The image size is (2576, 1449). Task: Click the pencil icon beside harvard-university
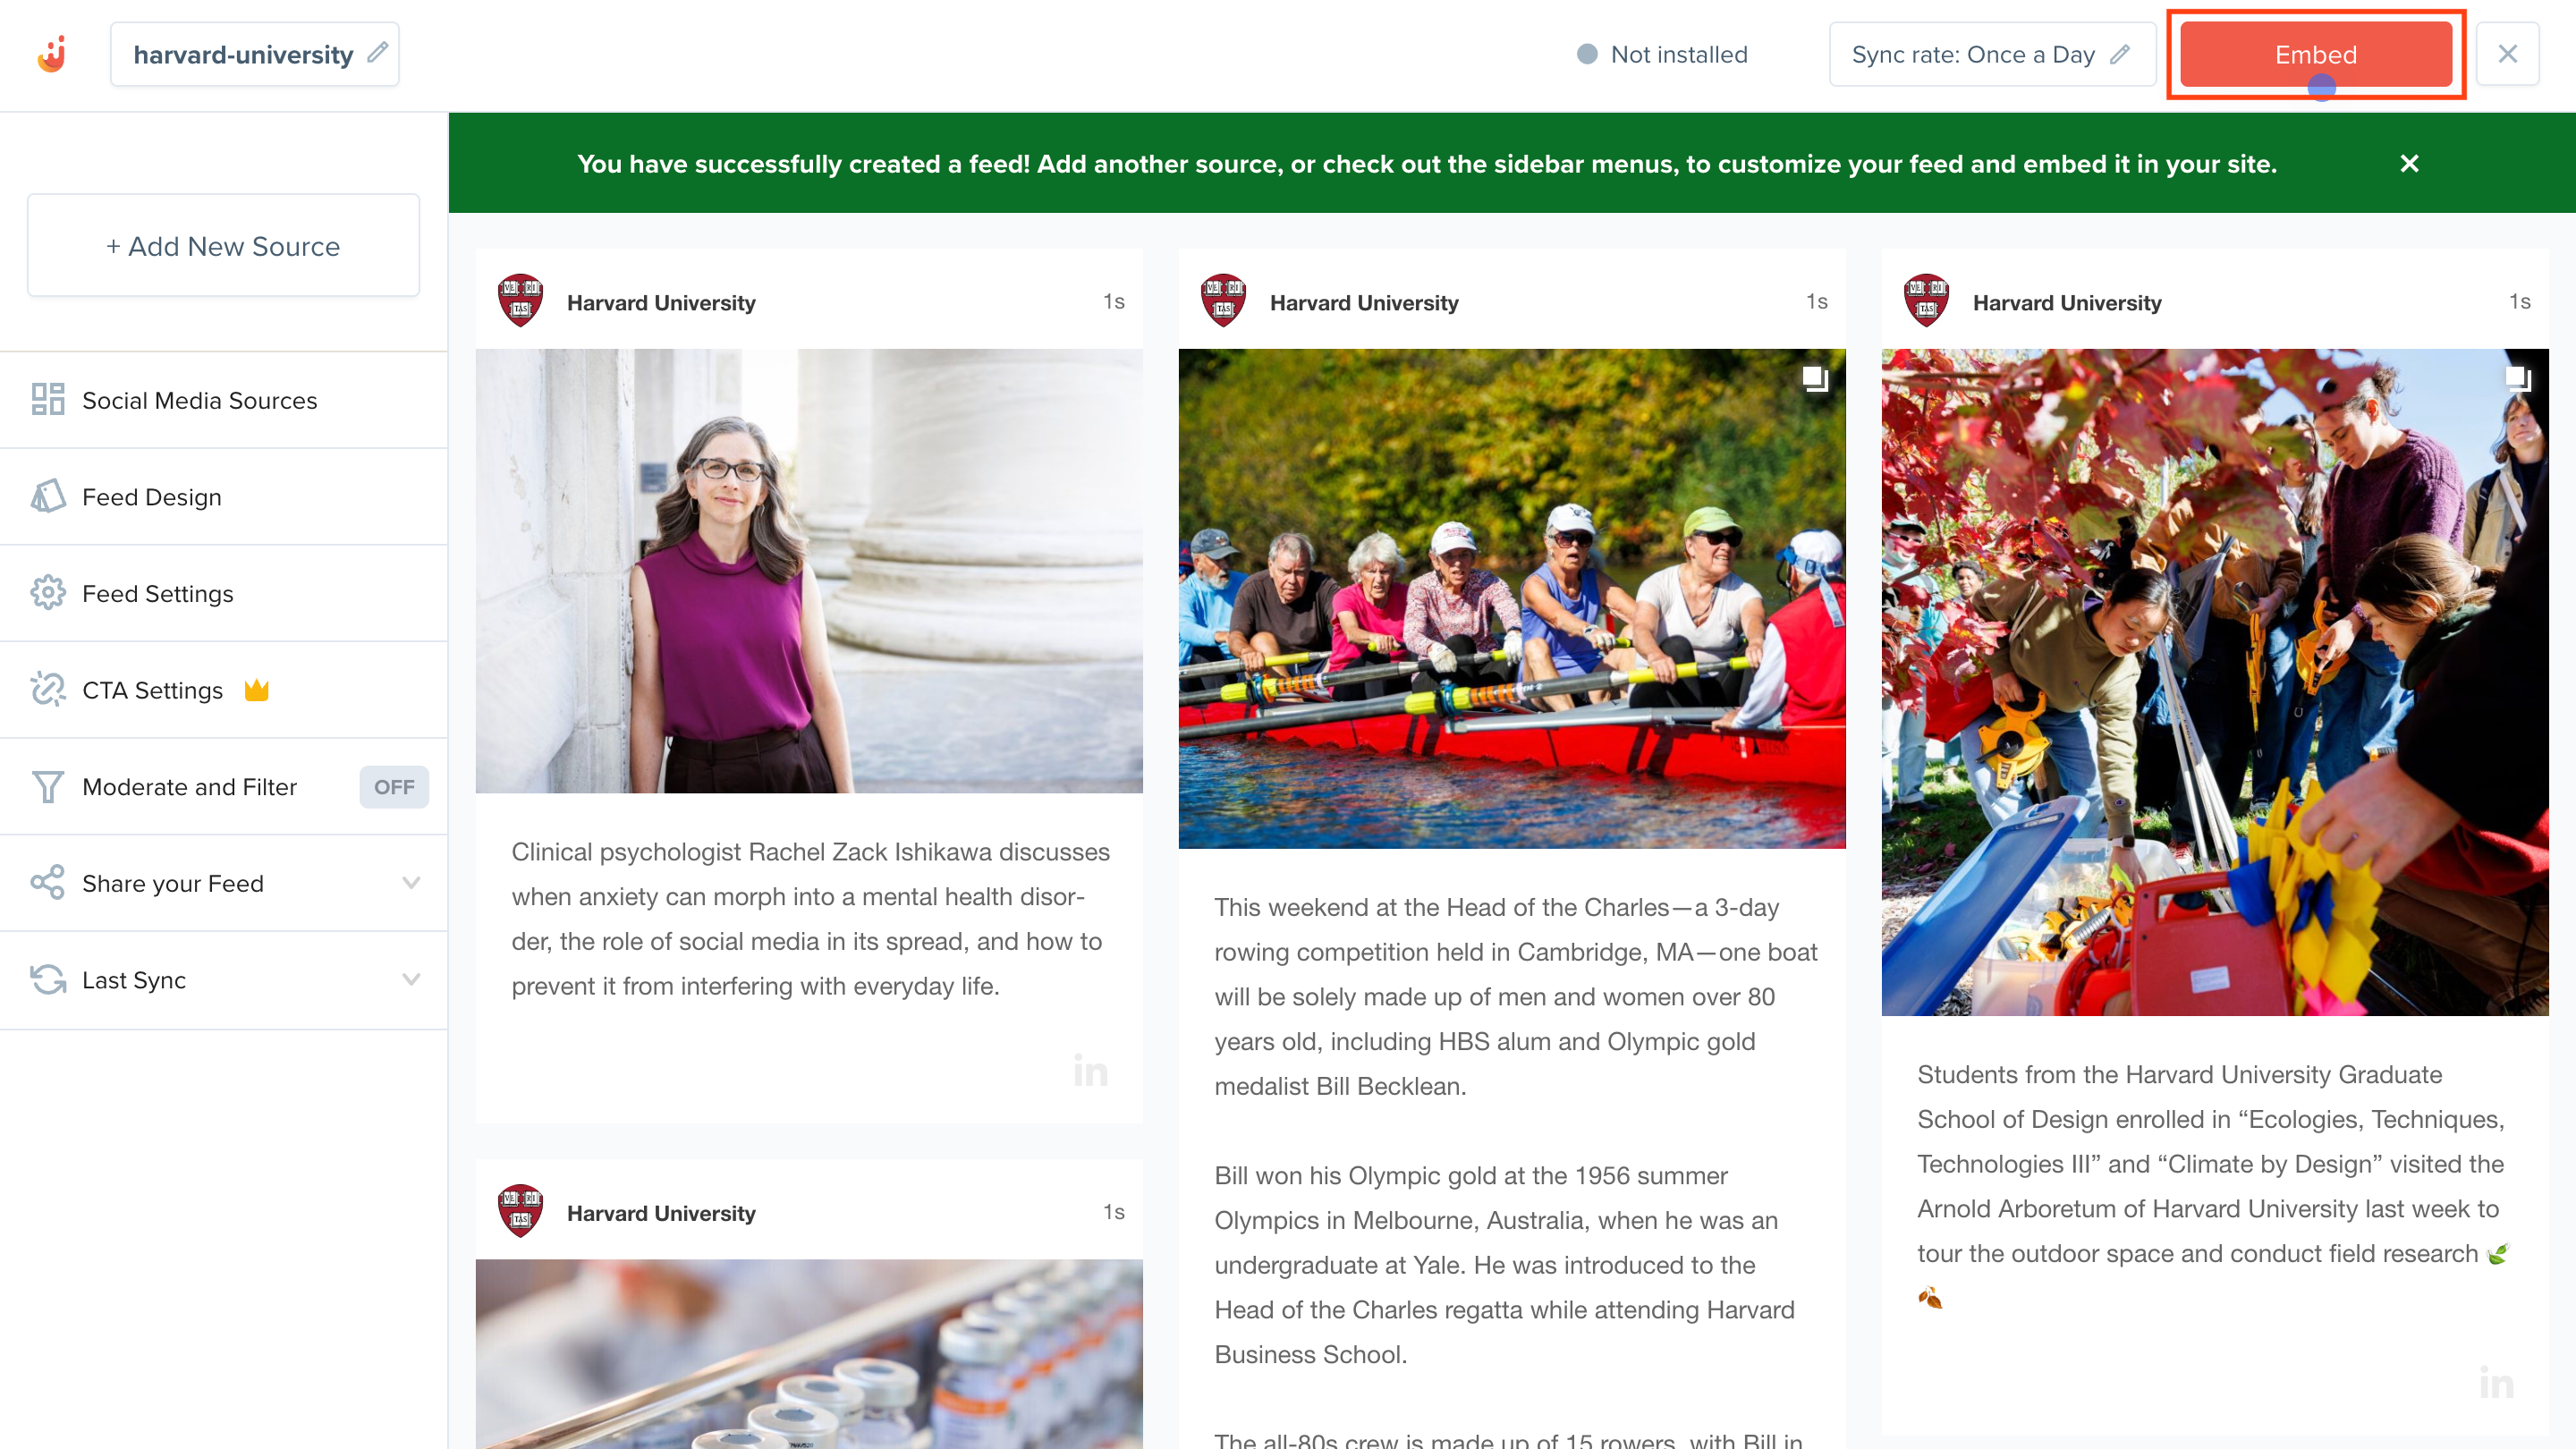tap(377, 53)
